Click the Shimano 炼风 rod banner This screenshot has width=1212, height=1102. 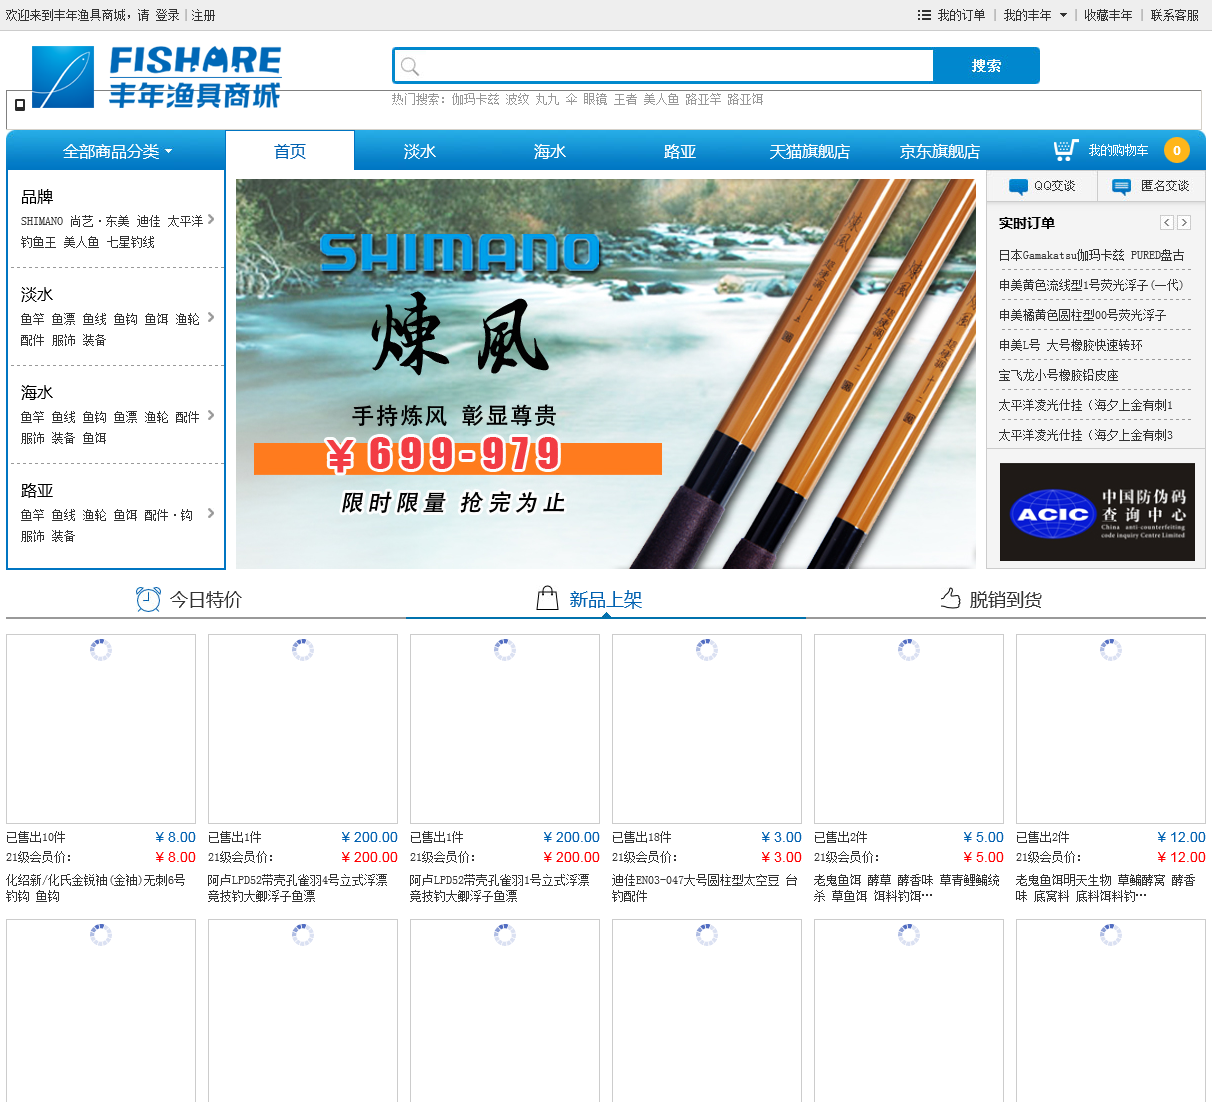pyautogui.click(x=606, y=374)
